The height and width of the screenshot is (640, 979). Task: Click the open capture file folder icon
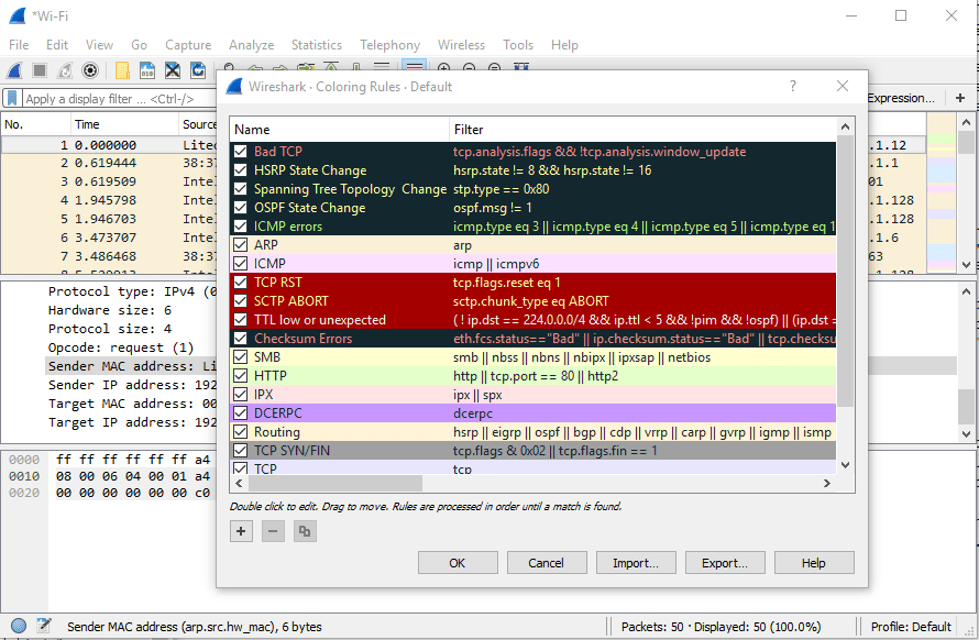(122, 70)
